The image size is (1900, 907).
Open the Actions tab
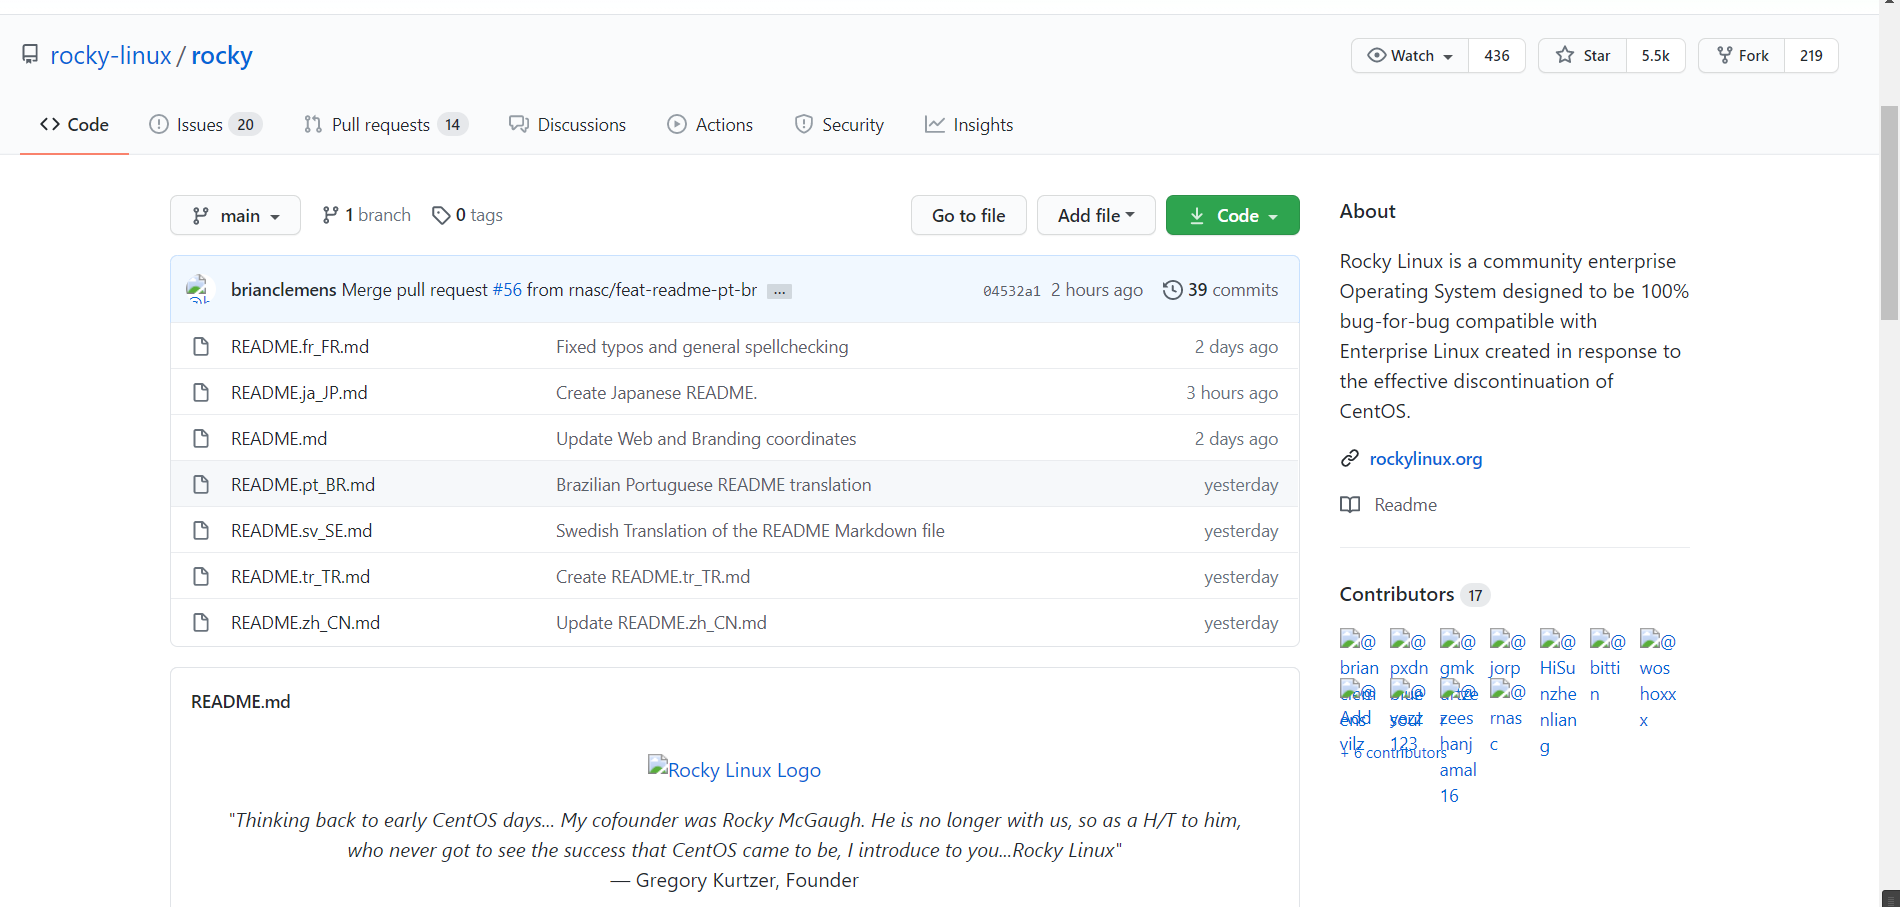pyautogui.click(x=710, y=125)
